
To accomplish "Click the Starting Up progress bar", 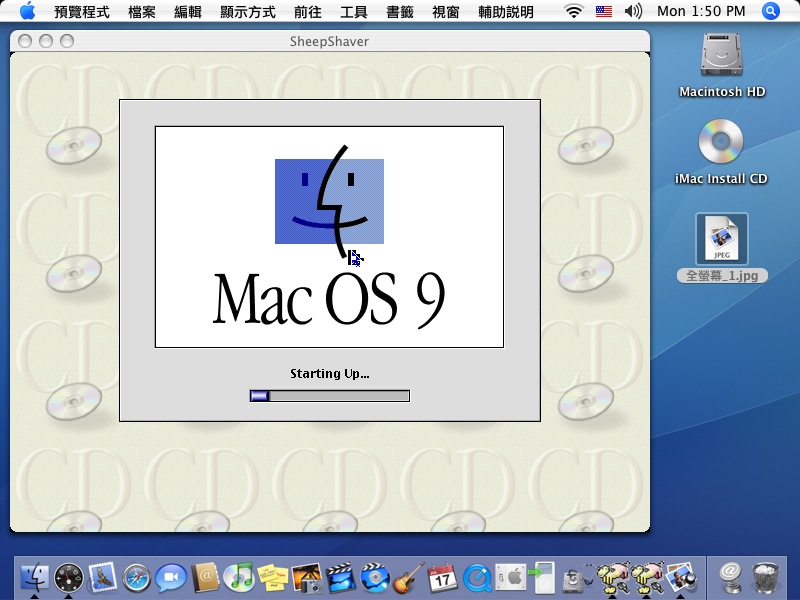I will pos(330,395).
